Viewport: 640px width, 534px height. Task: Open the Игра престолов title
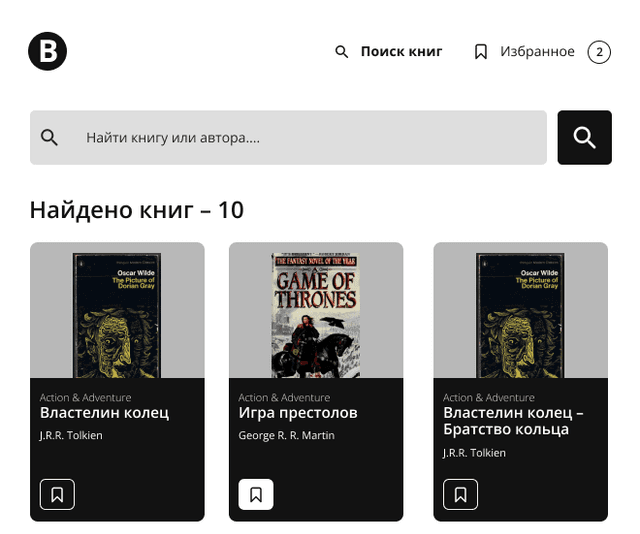click(298, 413)
